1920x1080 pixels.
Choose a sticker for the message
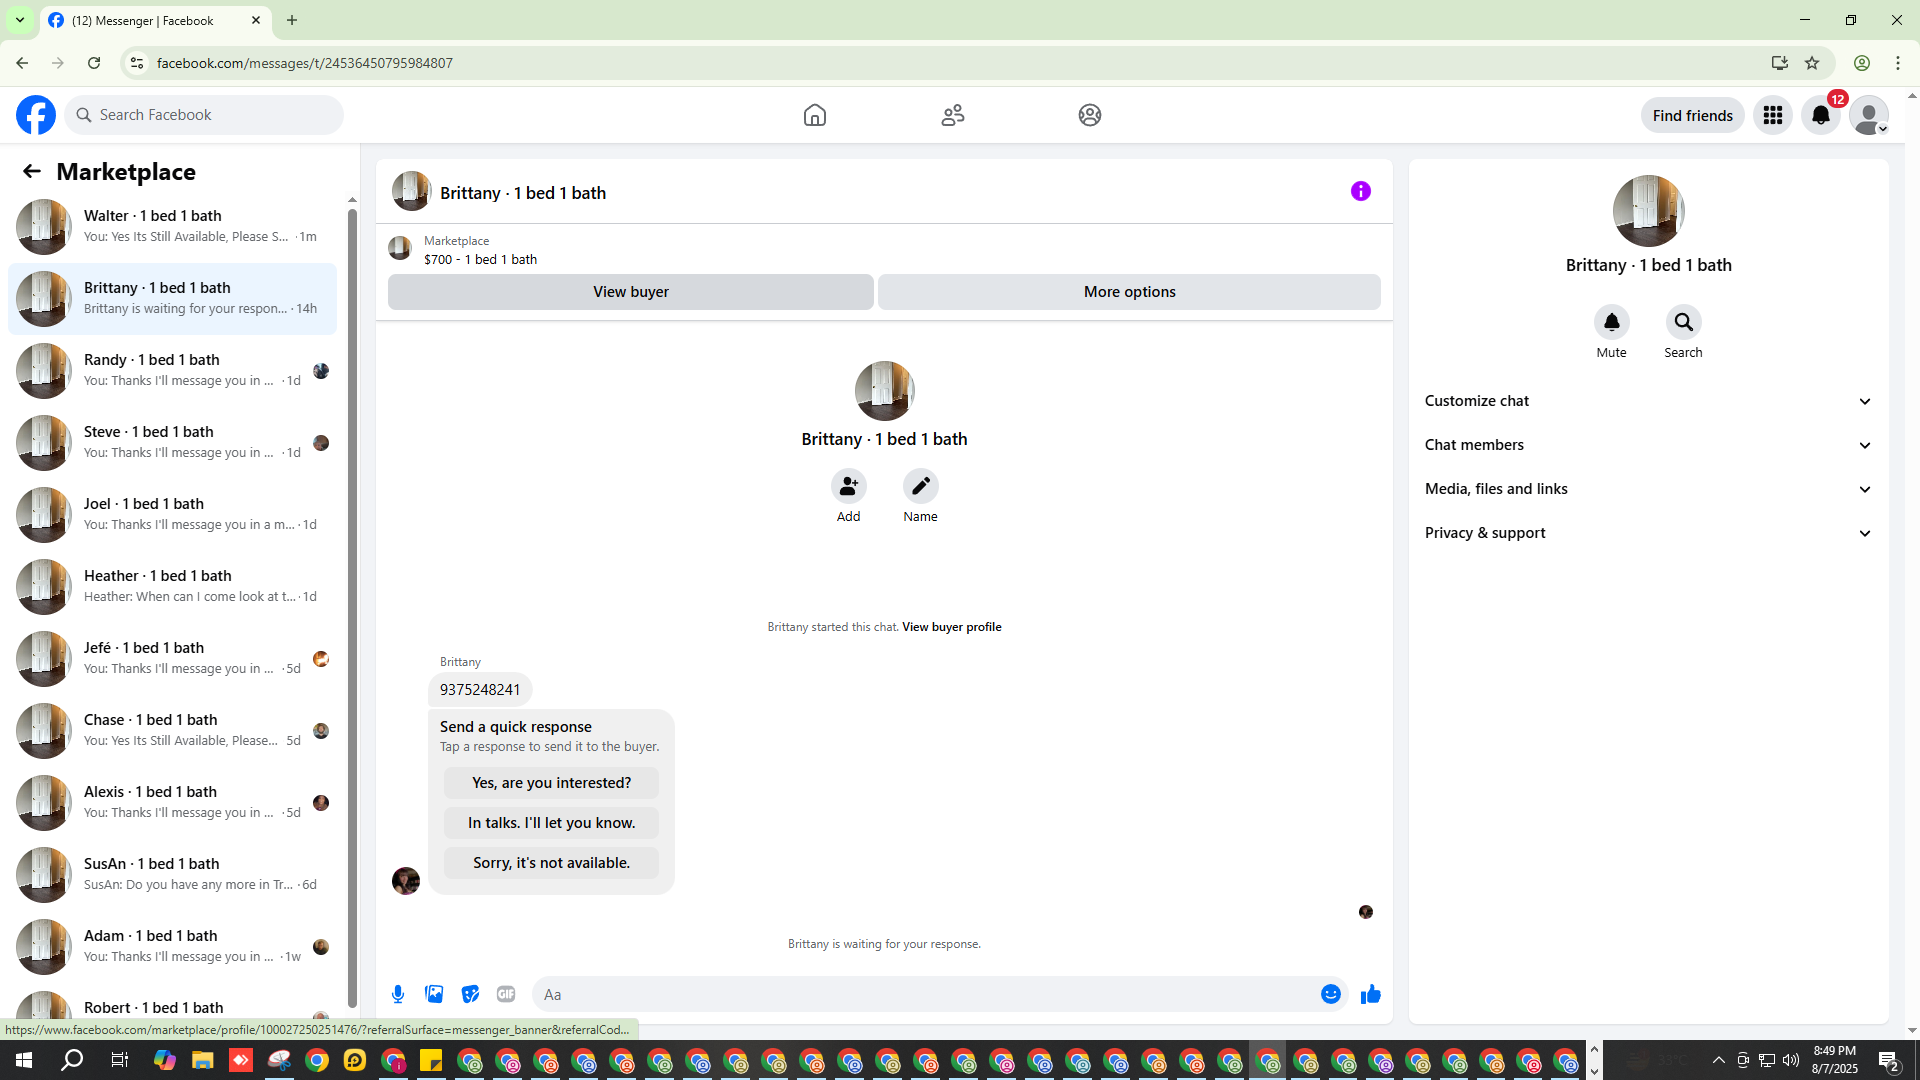click(x=470, y=994)
